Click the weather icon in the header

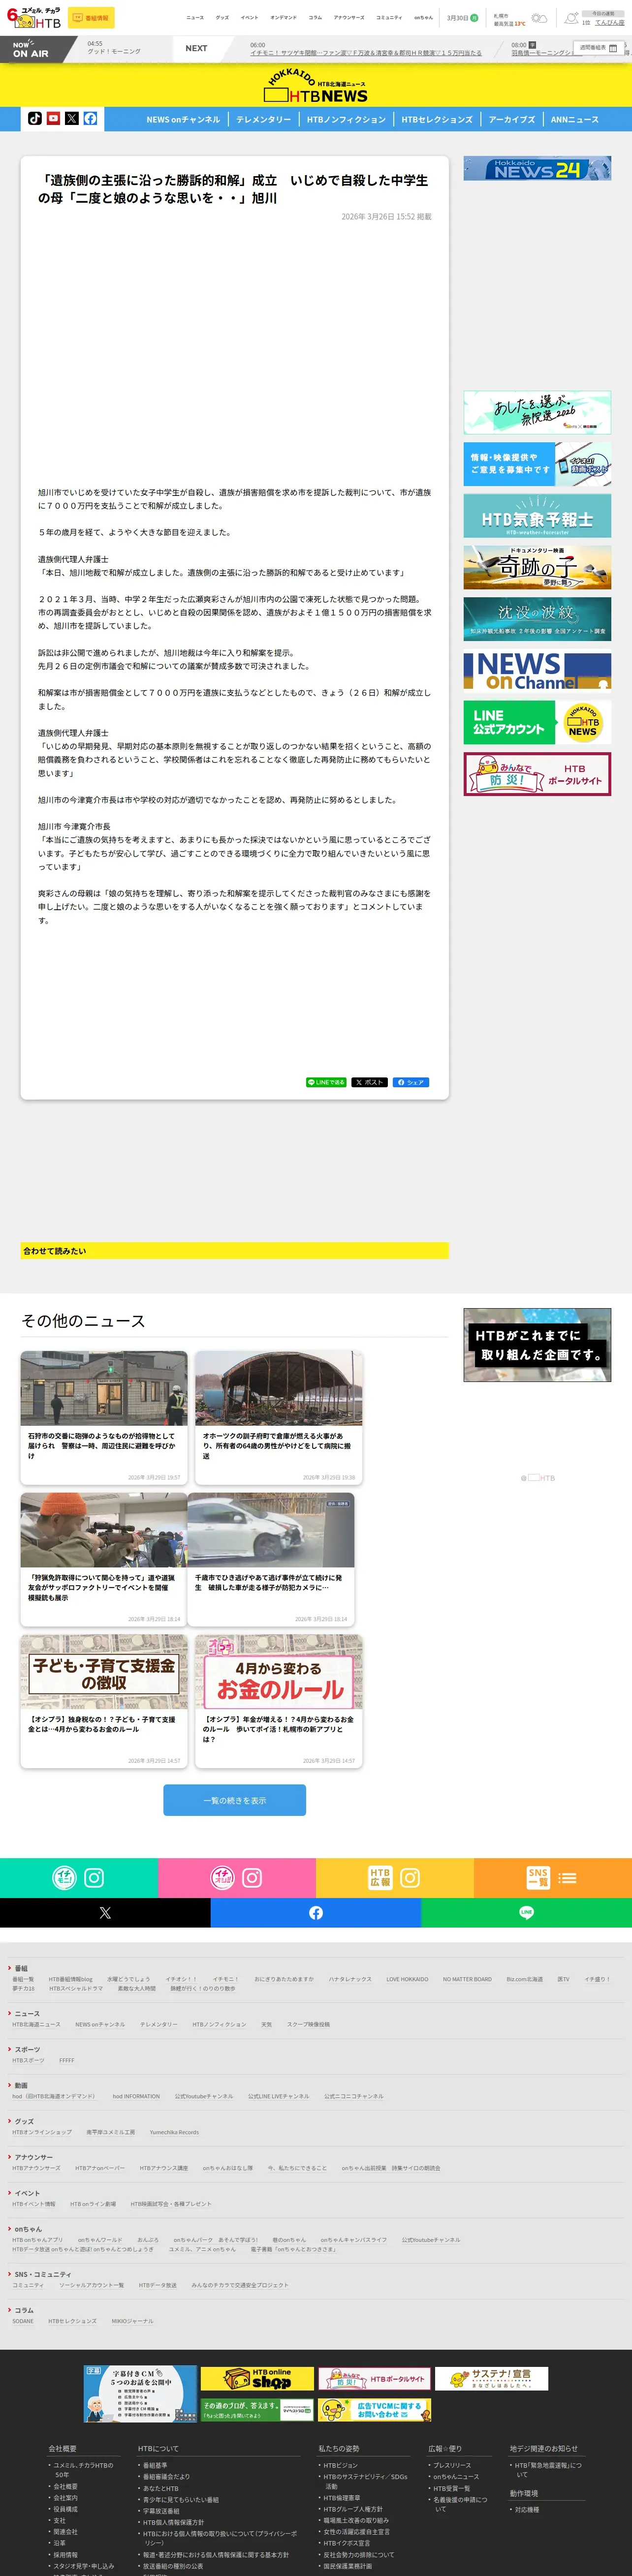(x=539, y=18)
